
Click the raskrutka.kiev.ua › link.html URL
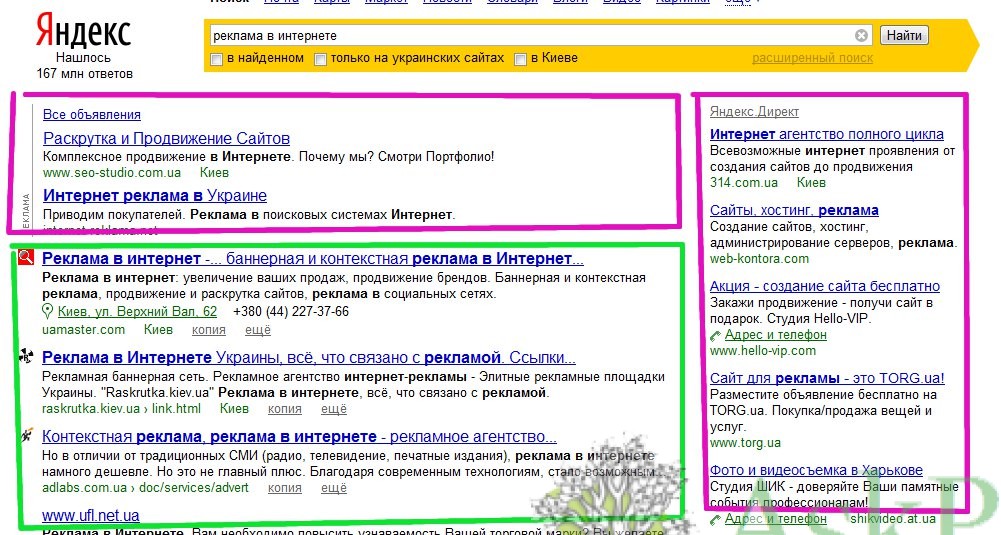(121, 409)
